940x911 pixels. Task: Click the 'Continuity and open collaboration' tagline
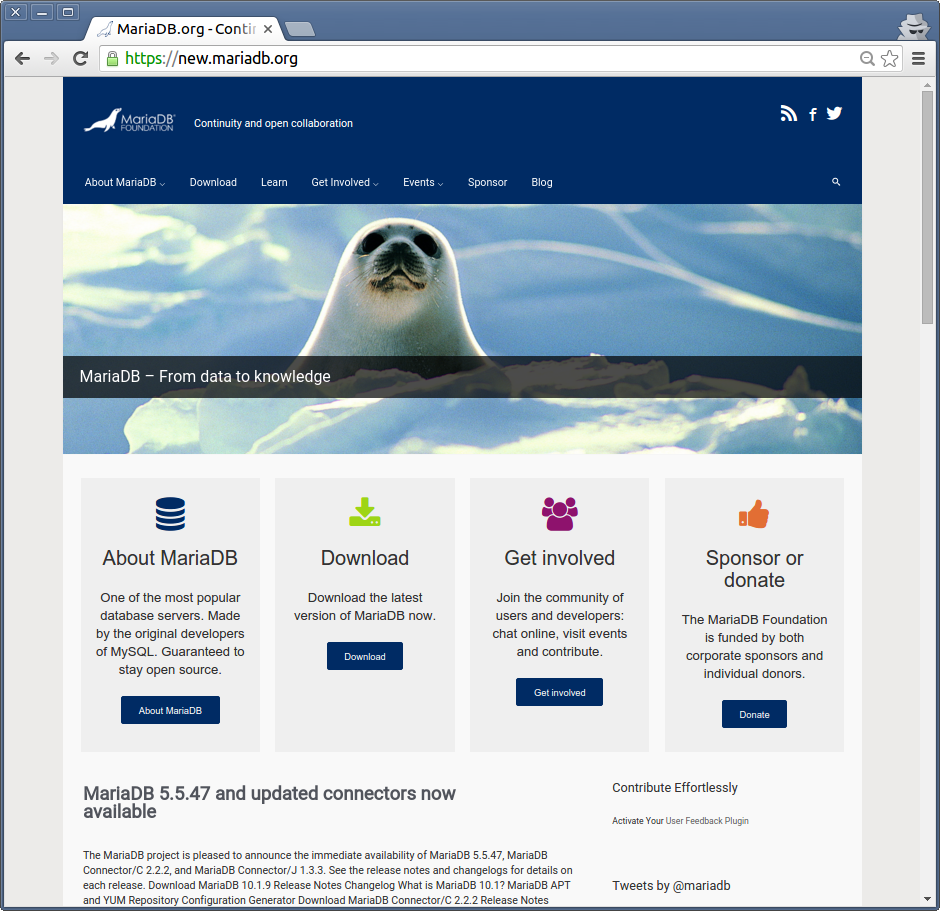[273, 123]
